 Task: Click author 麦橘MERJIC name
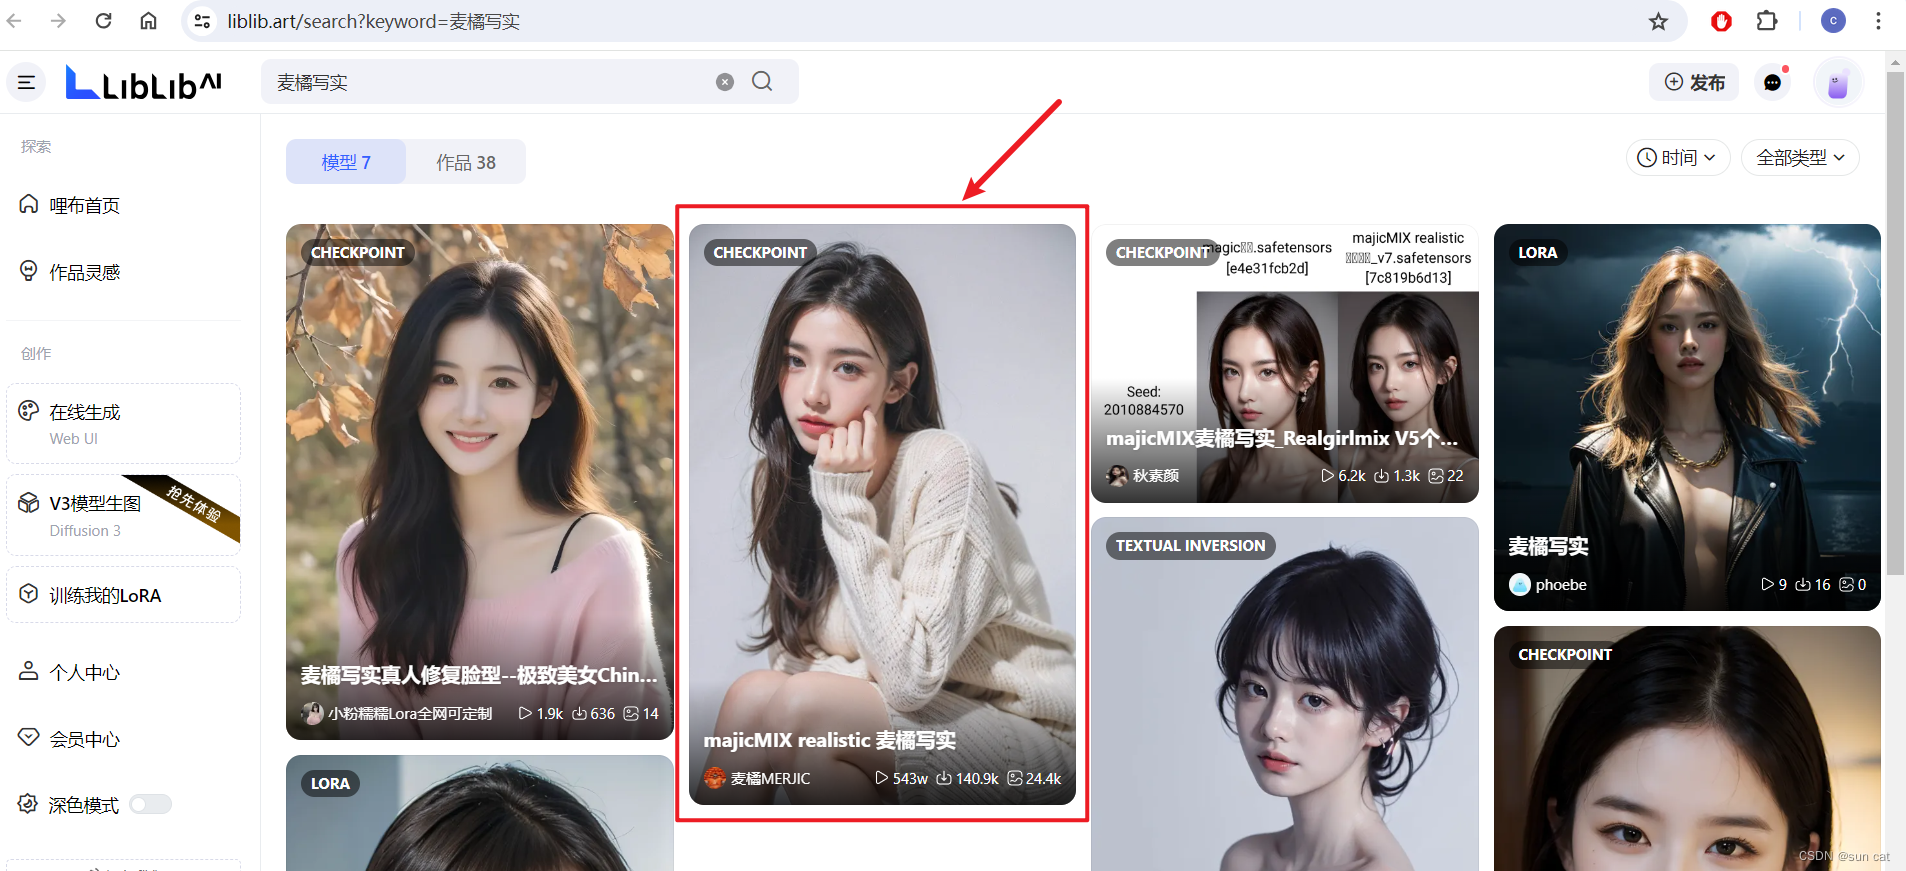pos(770,778)
